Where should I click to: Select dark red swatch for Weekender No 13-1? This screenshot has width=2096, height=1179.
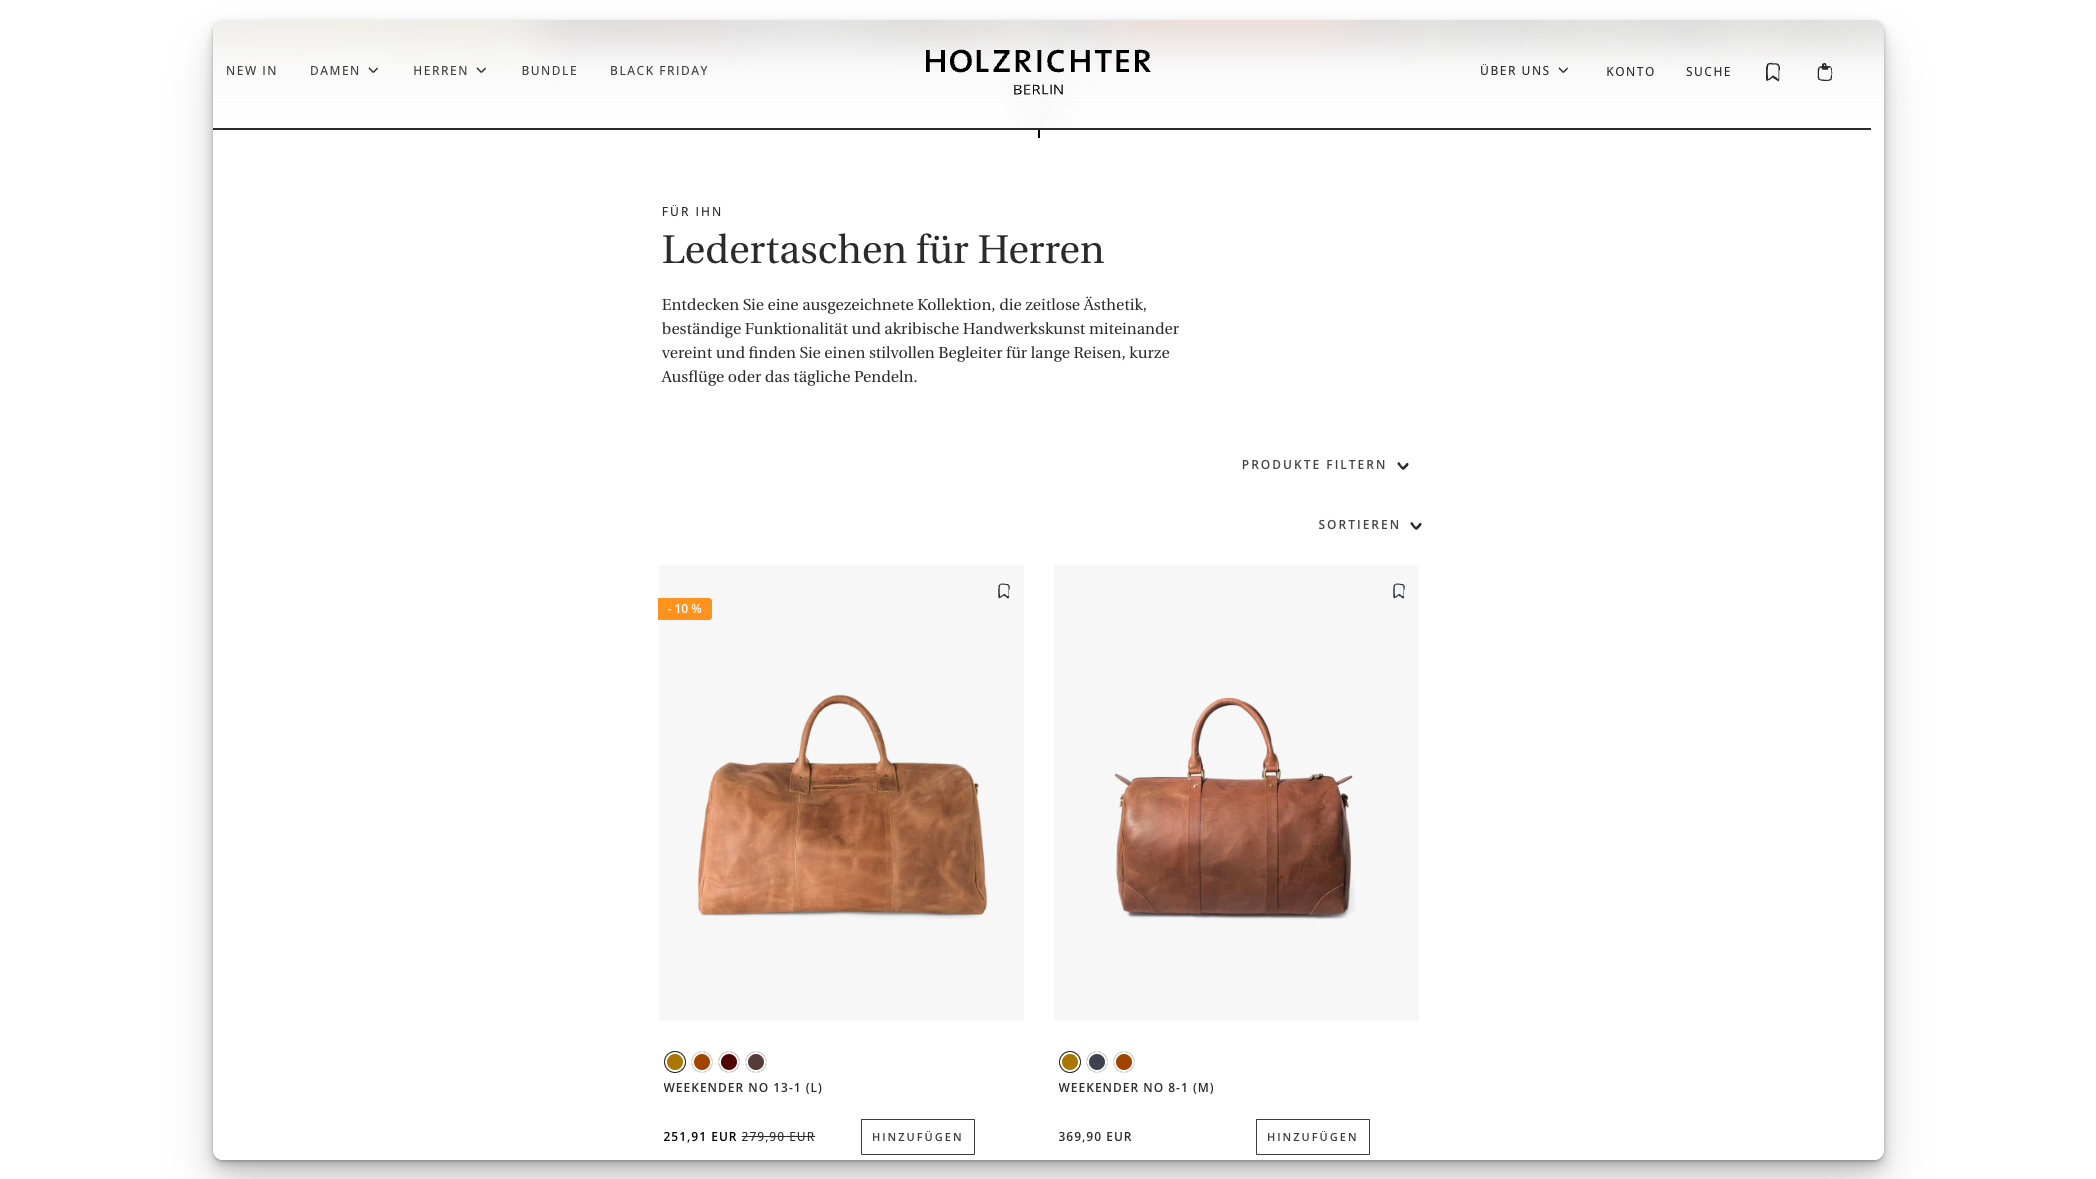[x=729, y=1062]
